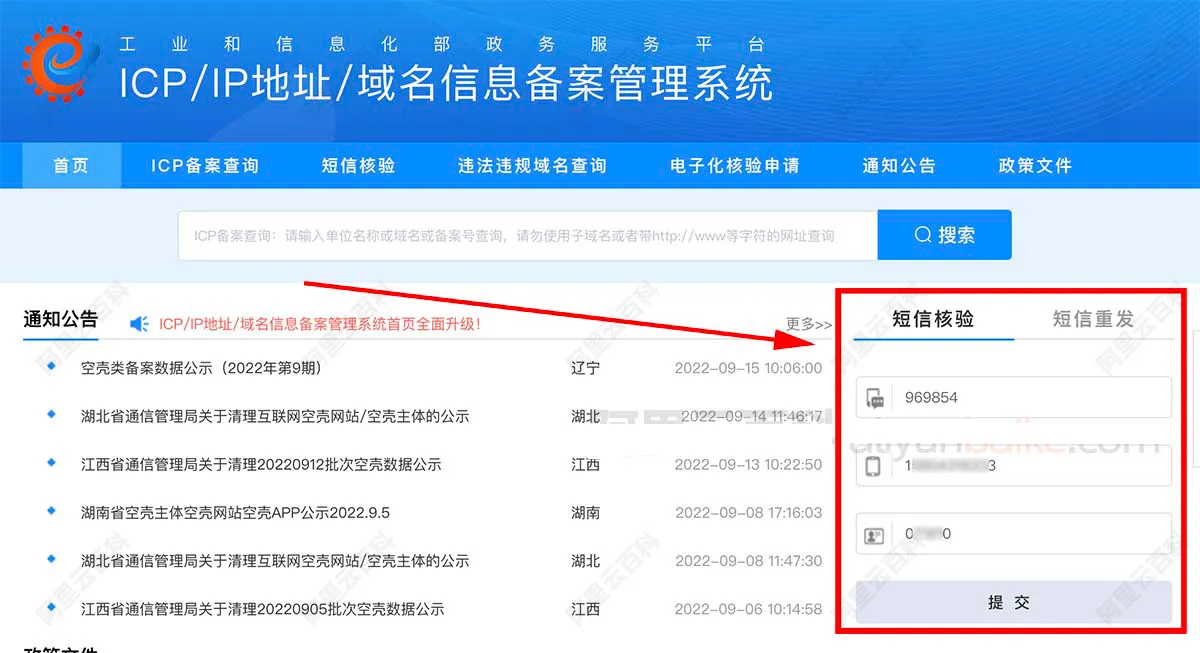Click the ID card icon in the third input field
The height and width of the screenshot is (653, 1200).
[873, 534]
